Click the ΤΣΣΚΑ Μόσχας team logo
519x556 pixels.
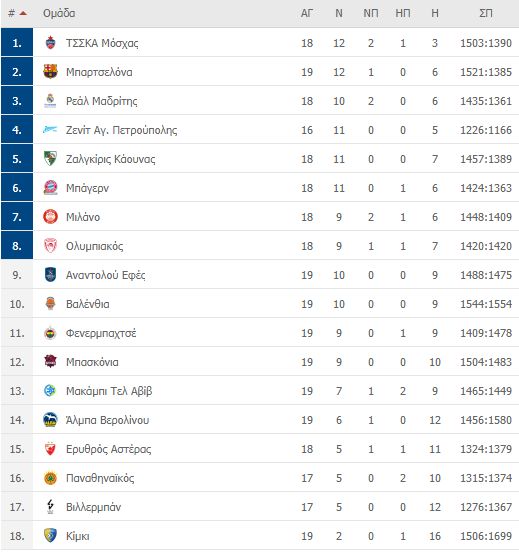point(50,43)
